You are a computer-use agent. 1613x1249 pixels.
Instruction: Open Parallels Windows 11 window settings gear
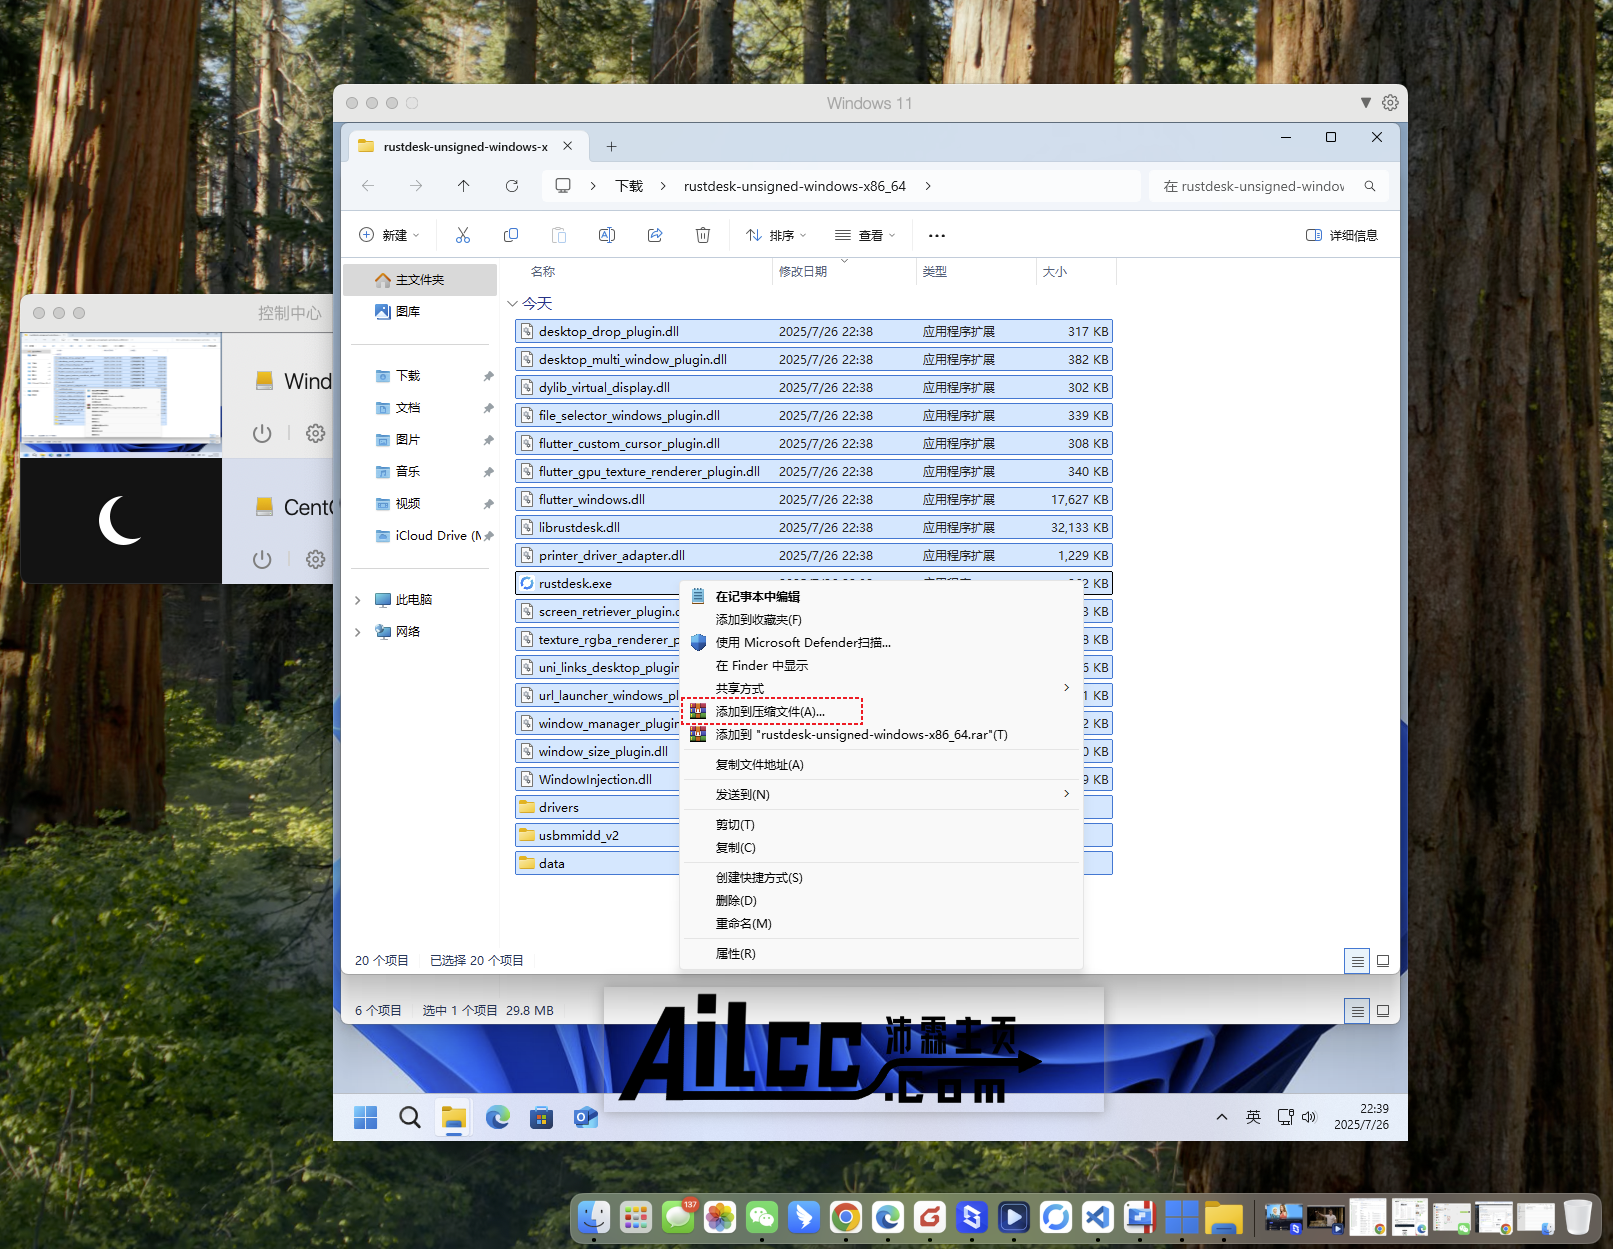click(1390, 103)
